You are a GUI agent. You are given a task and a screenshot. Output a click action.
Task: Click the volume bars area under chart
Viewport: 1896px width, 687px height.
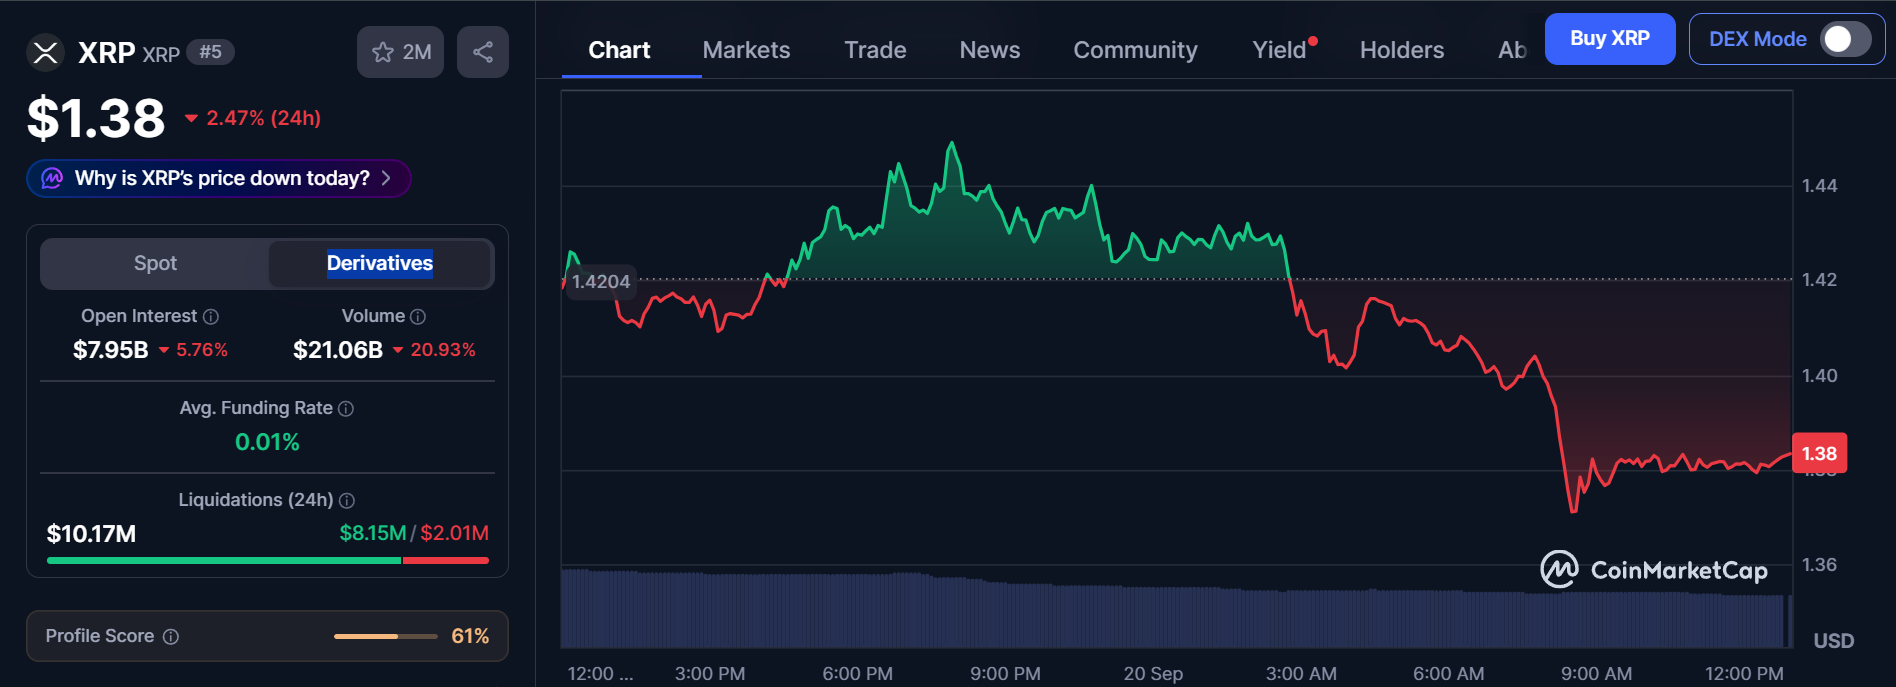(x=1174, y=610)
